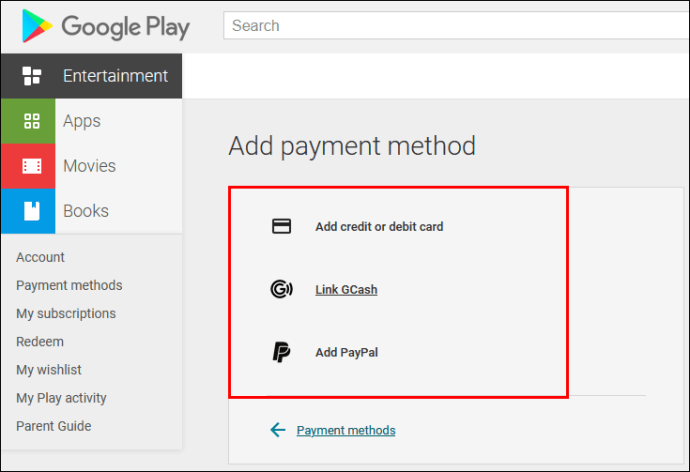Click the Google Play logo icon
This screenshot has height=472, width=690.
click(37, 26)
